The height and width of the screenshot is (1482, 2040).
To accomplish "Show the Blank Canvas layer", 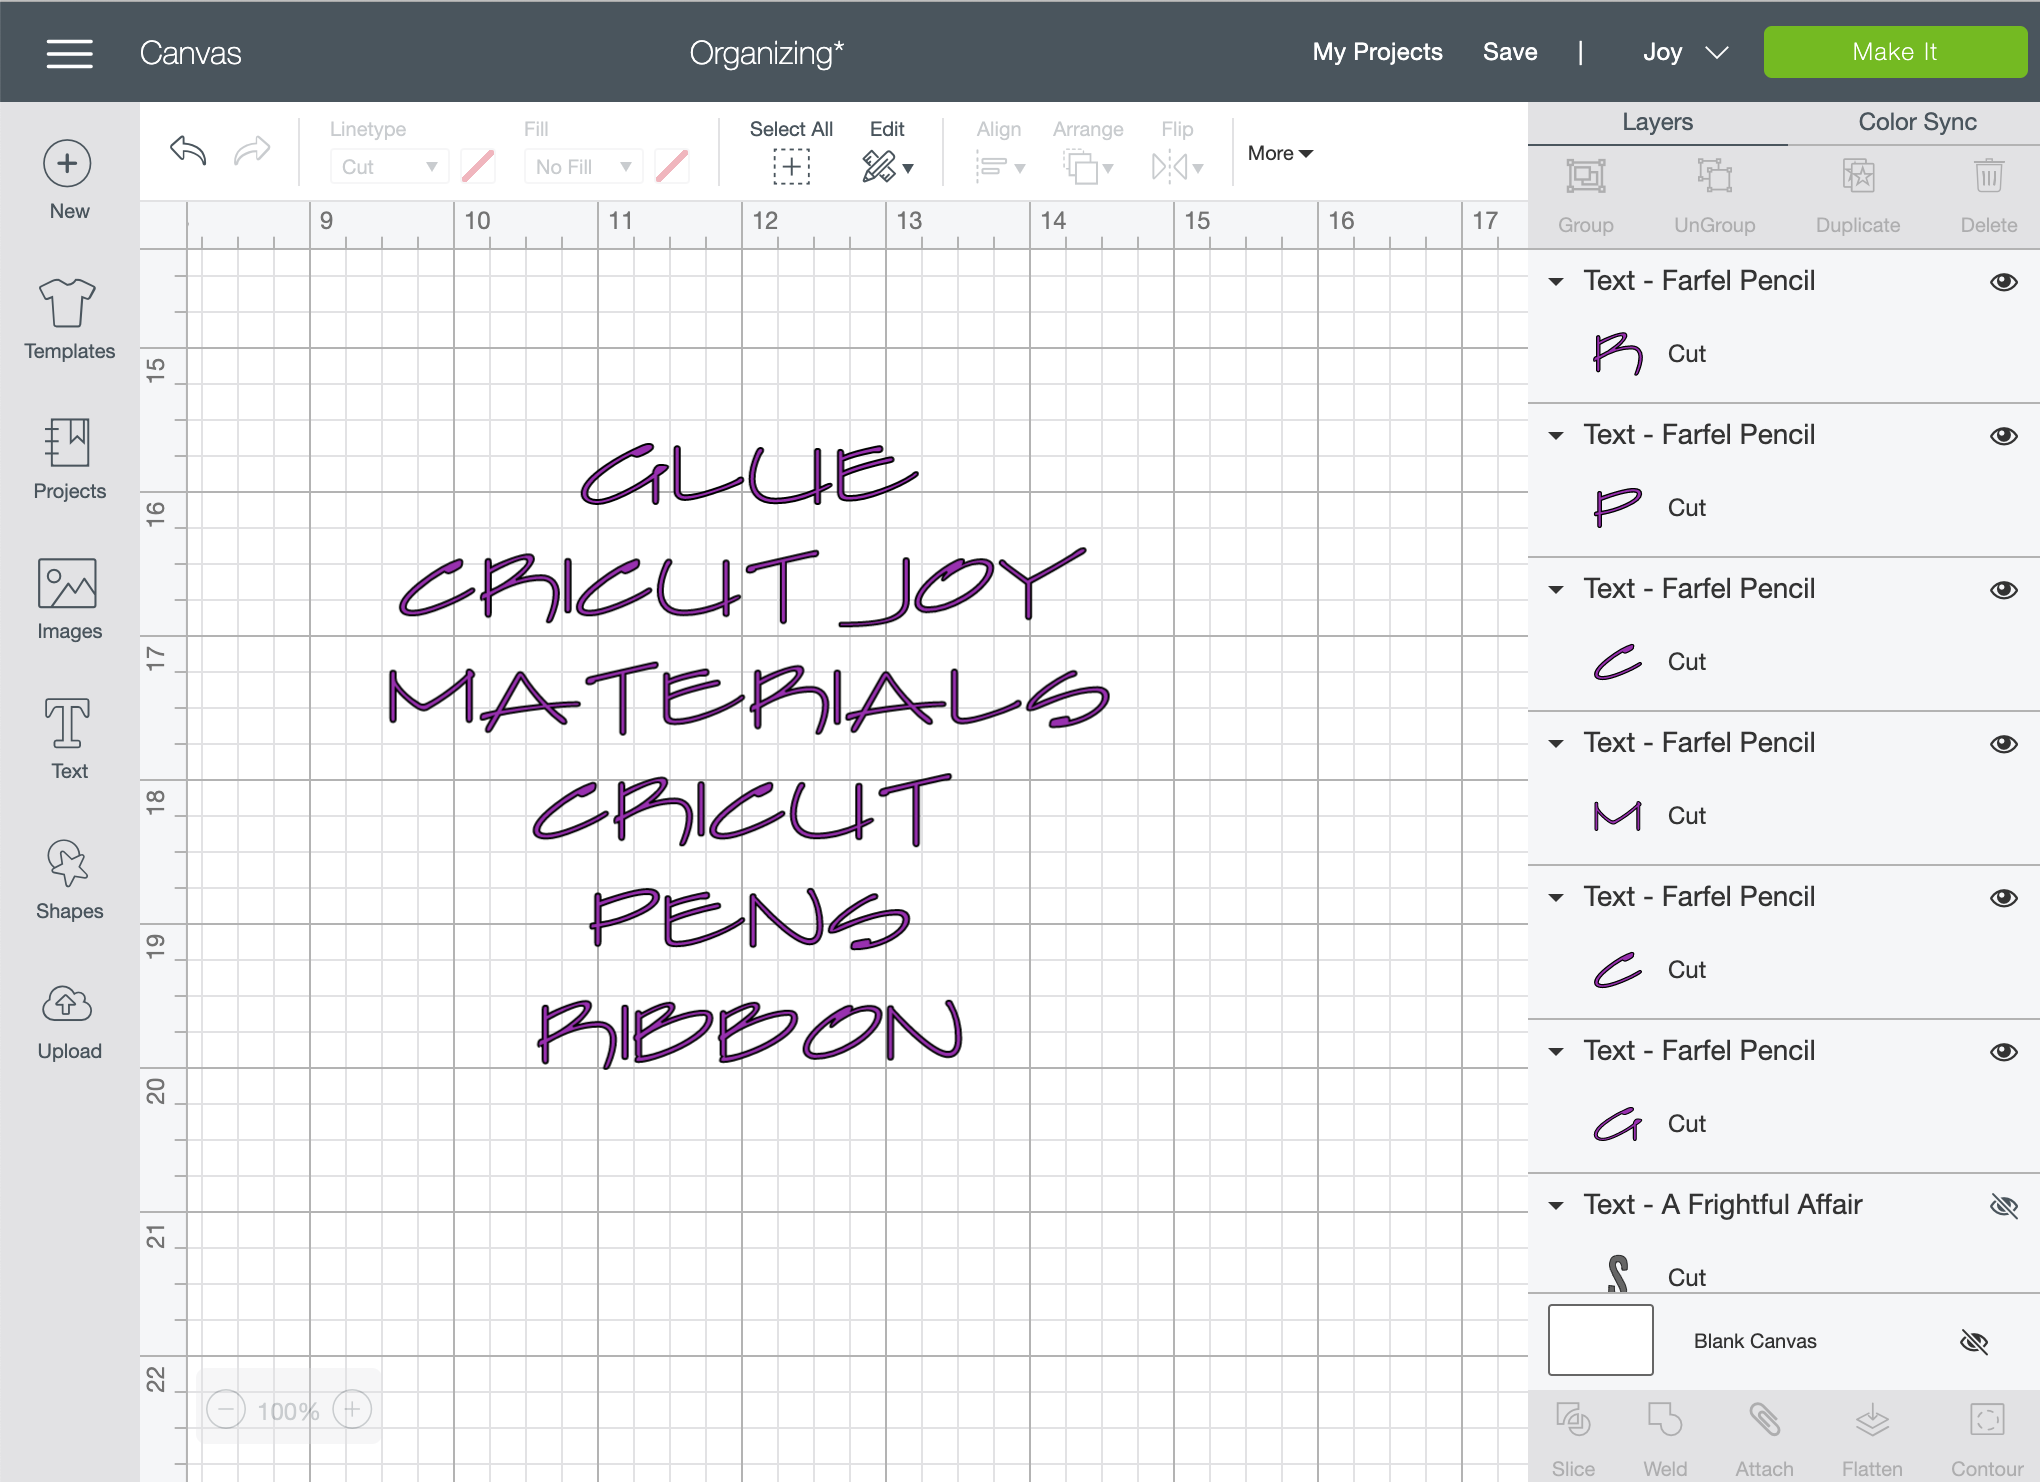I will pyautogui.click(x=1974, y=1342).
